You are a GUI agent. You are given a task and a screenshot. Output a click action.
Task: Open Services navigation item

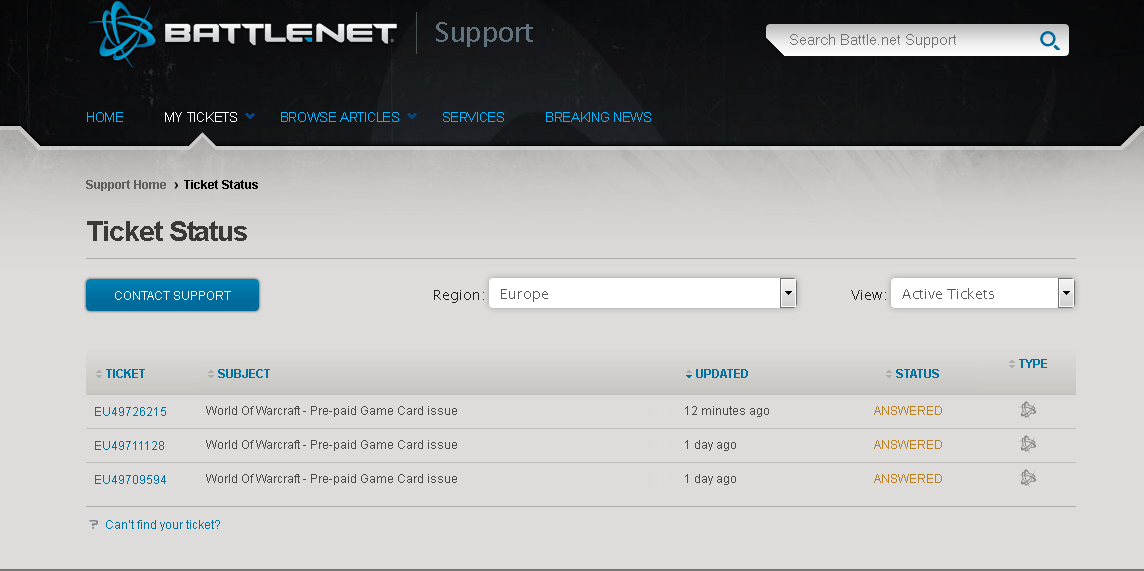pyautogui.click(x=474, y=117)
